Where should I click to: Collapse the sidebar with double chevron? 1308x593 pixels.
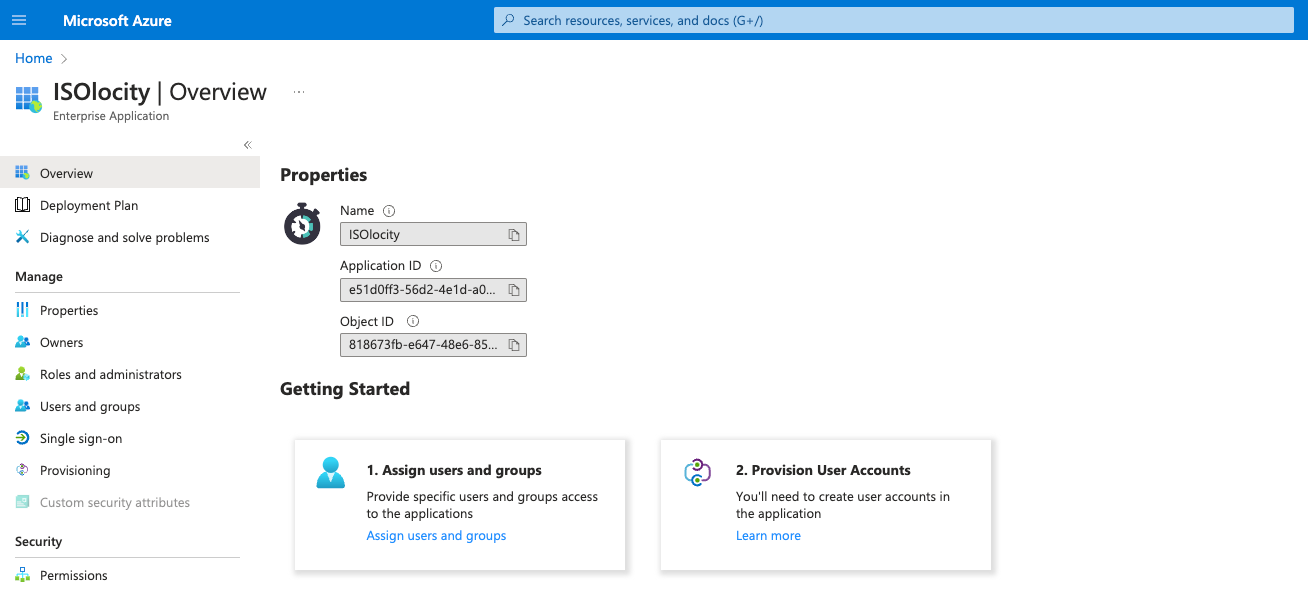tap(248, 145)
